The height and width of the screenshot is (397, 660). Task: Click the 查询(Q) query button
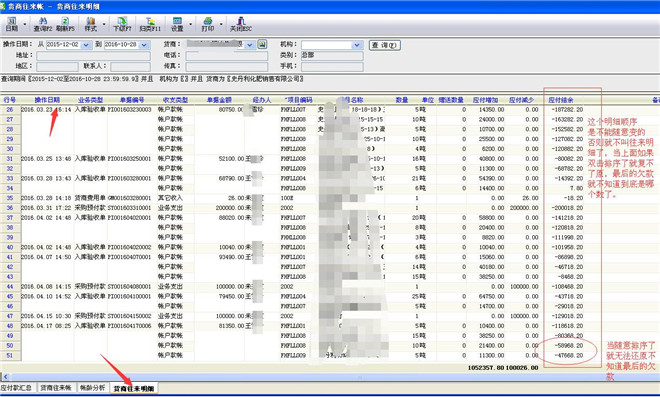click(385, 45)
